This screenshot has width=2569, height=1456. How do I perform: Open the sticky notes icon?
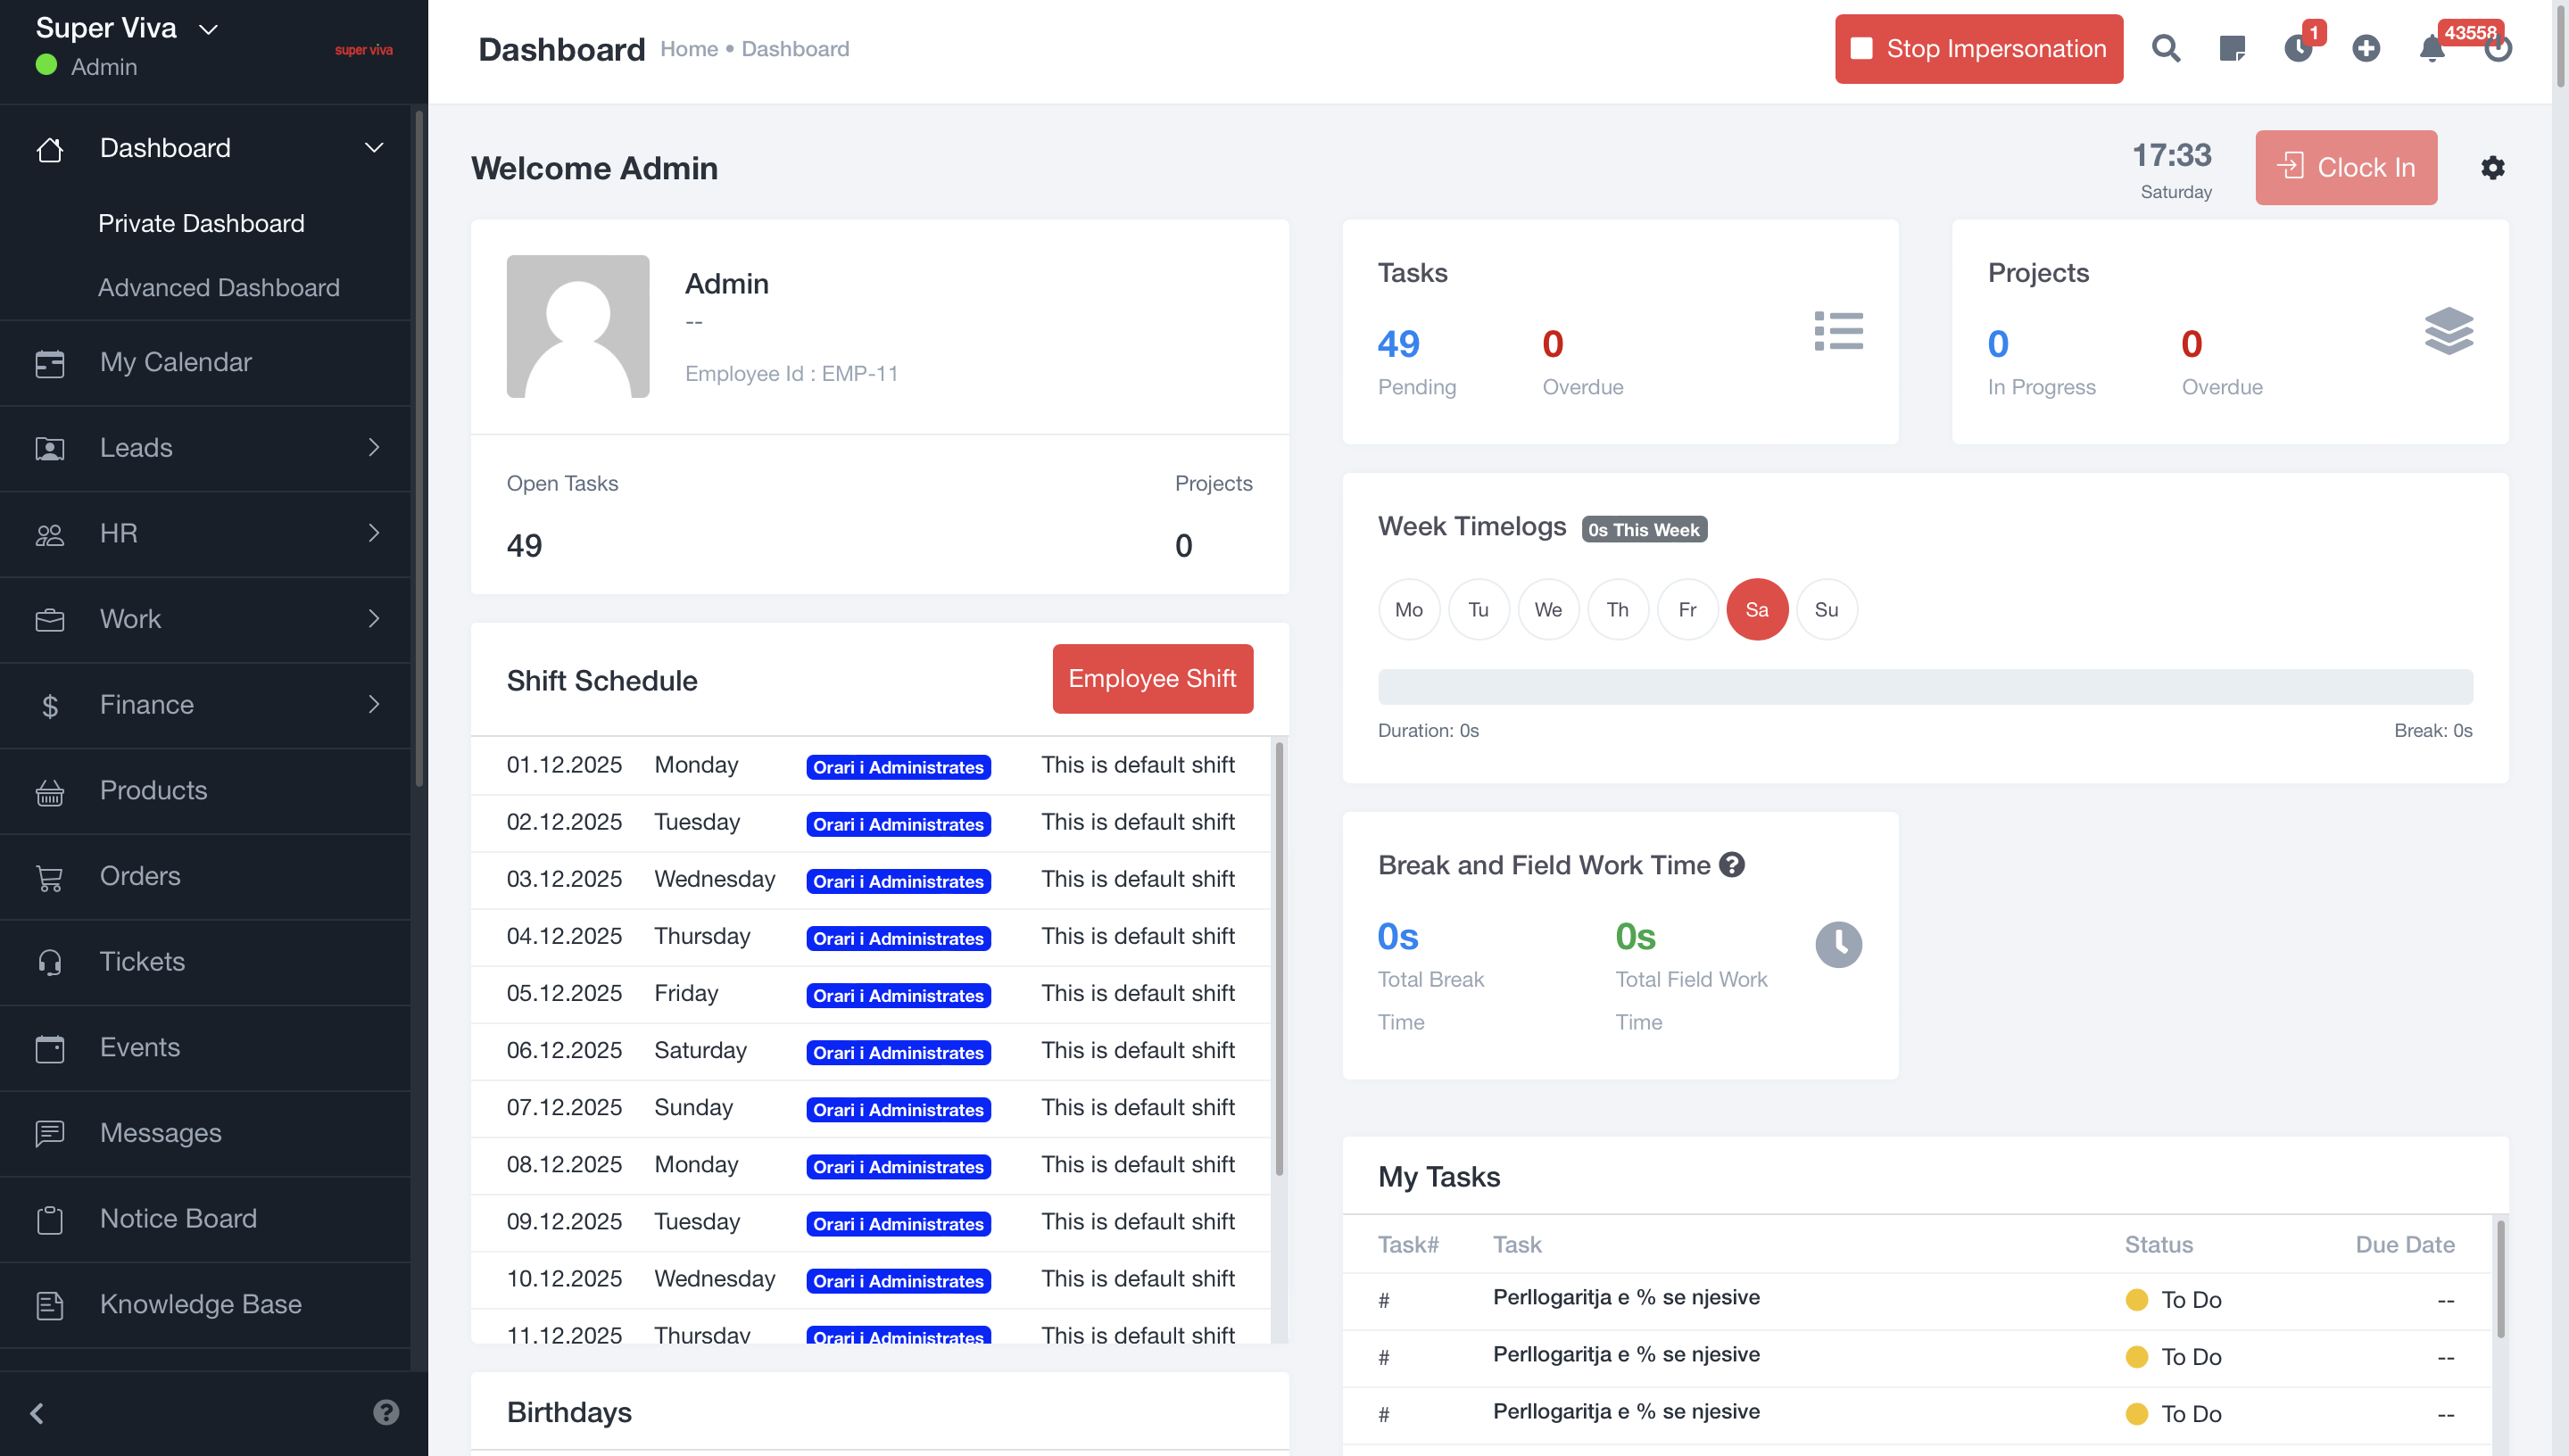coord(2231,48)
